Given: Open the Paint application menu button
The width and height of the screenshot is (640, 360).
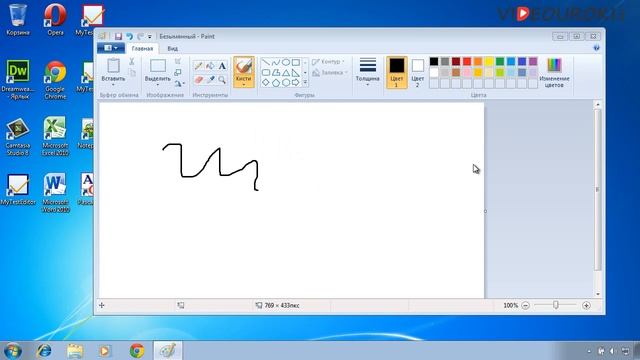Looking at the screenshot, I should (111, 48).
